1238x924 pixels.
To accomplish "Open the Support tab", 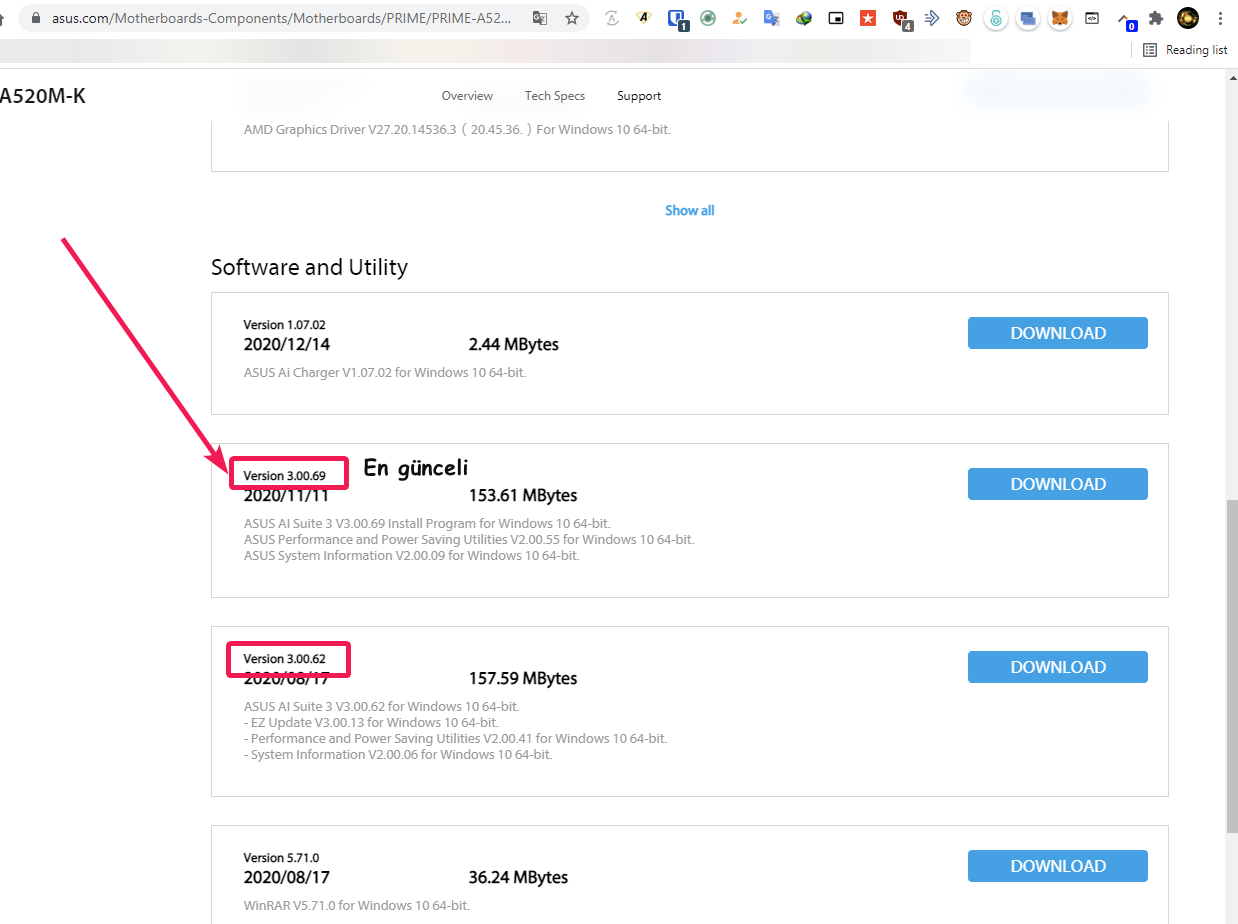I will 639,96.
